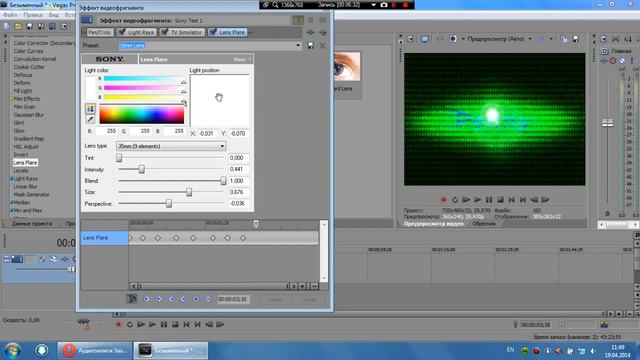
Task: Click the record button on main timeline transport
Action: coord(118,324)
